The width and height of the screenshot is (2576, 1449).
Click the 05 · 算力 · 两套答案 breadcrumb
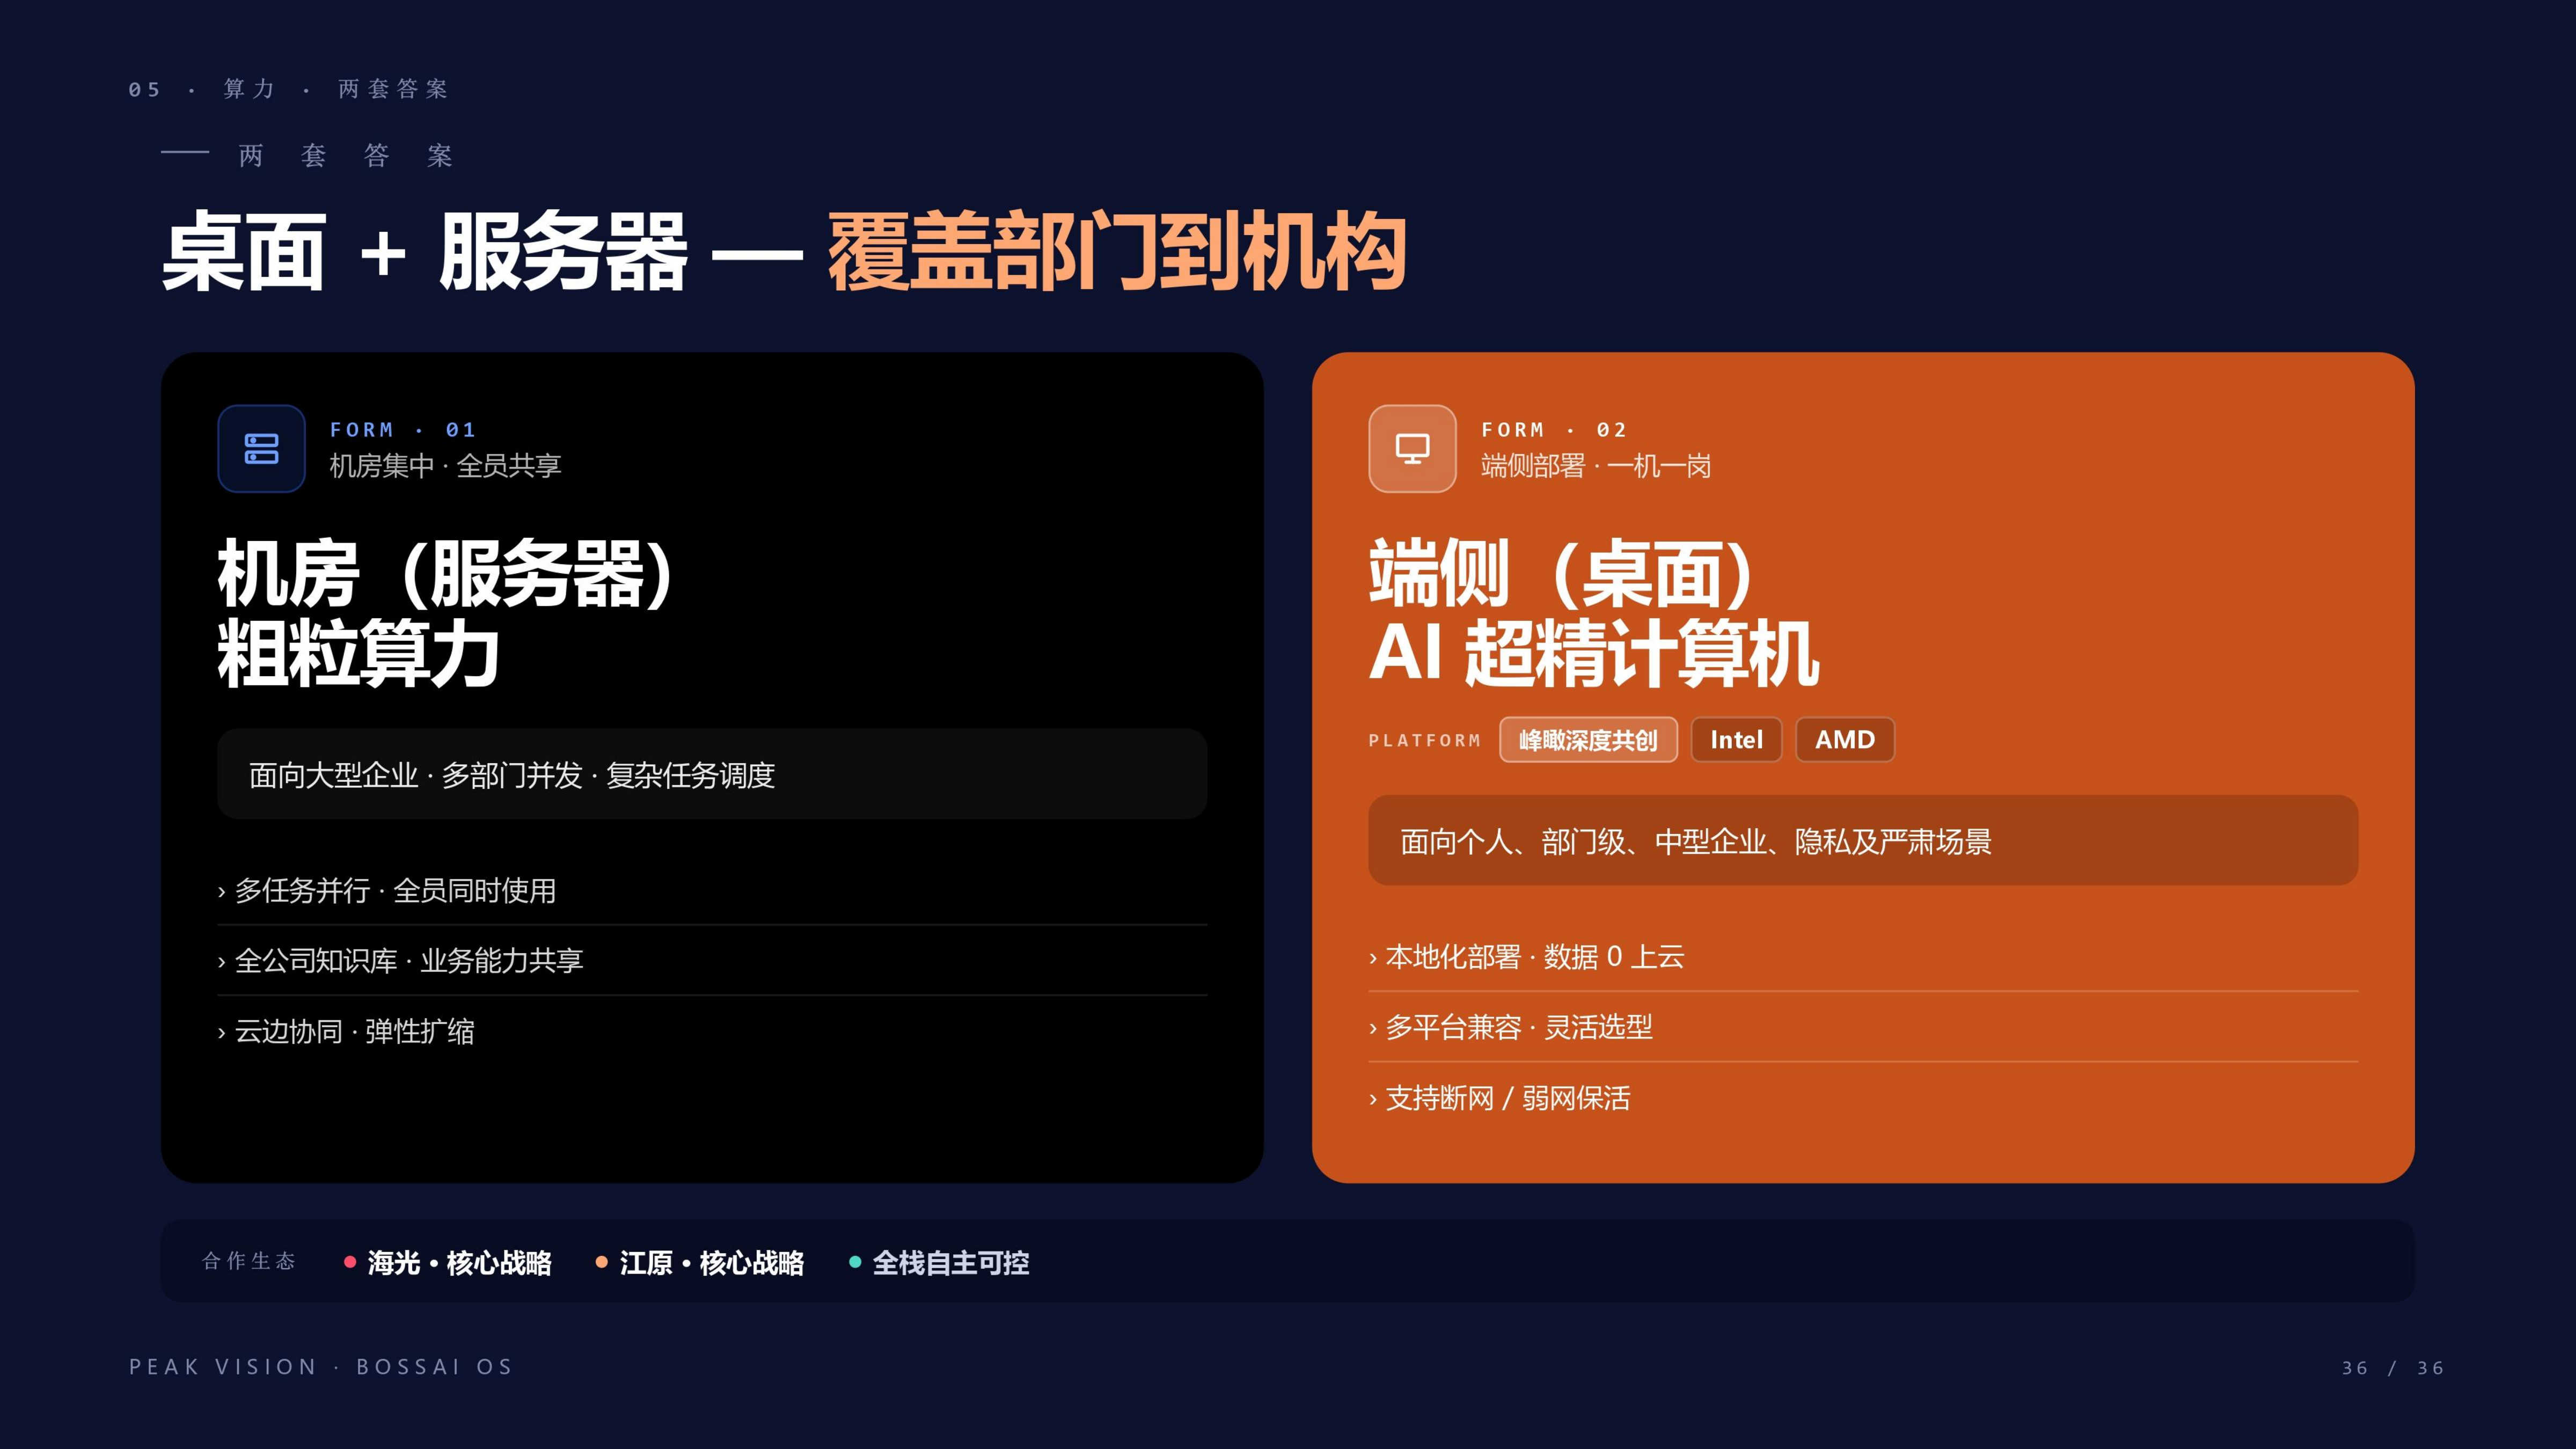289,89
